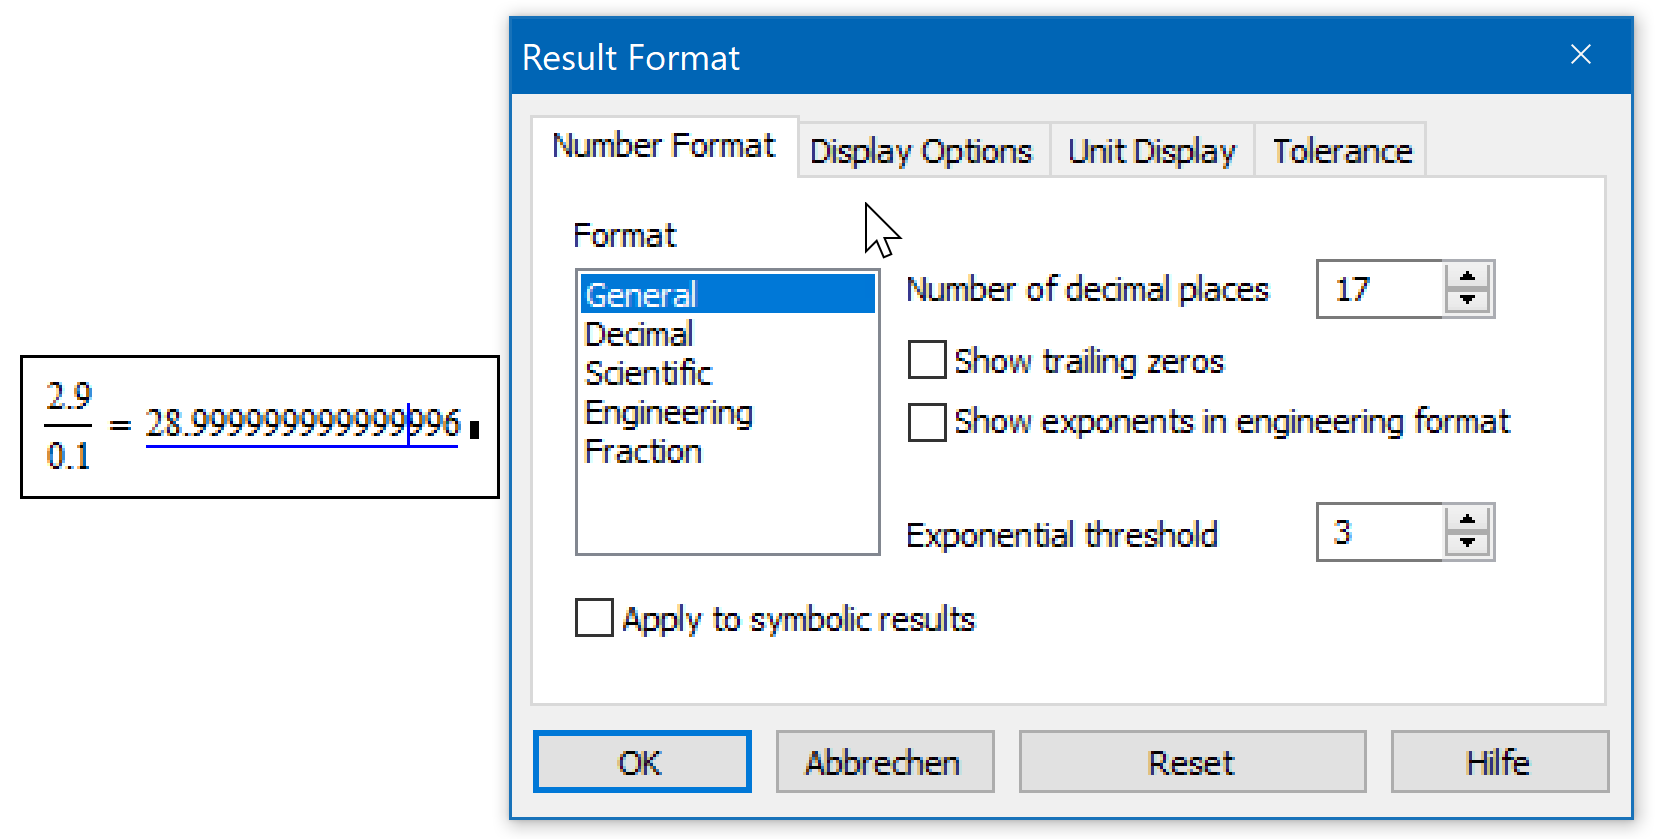Image resolution: width=1658 pixels, height=839 pixels.
Task: Select Decimal format in the list
Action: 638,333
